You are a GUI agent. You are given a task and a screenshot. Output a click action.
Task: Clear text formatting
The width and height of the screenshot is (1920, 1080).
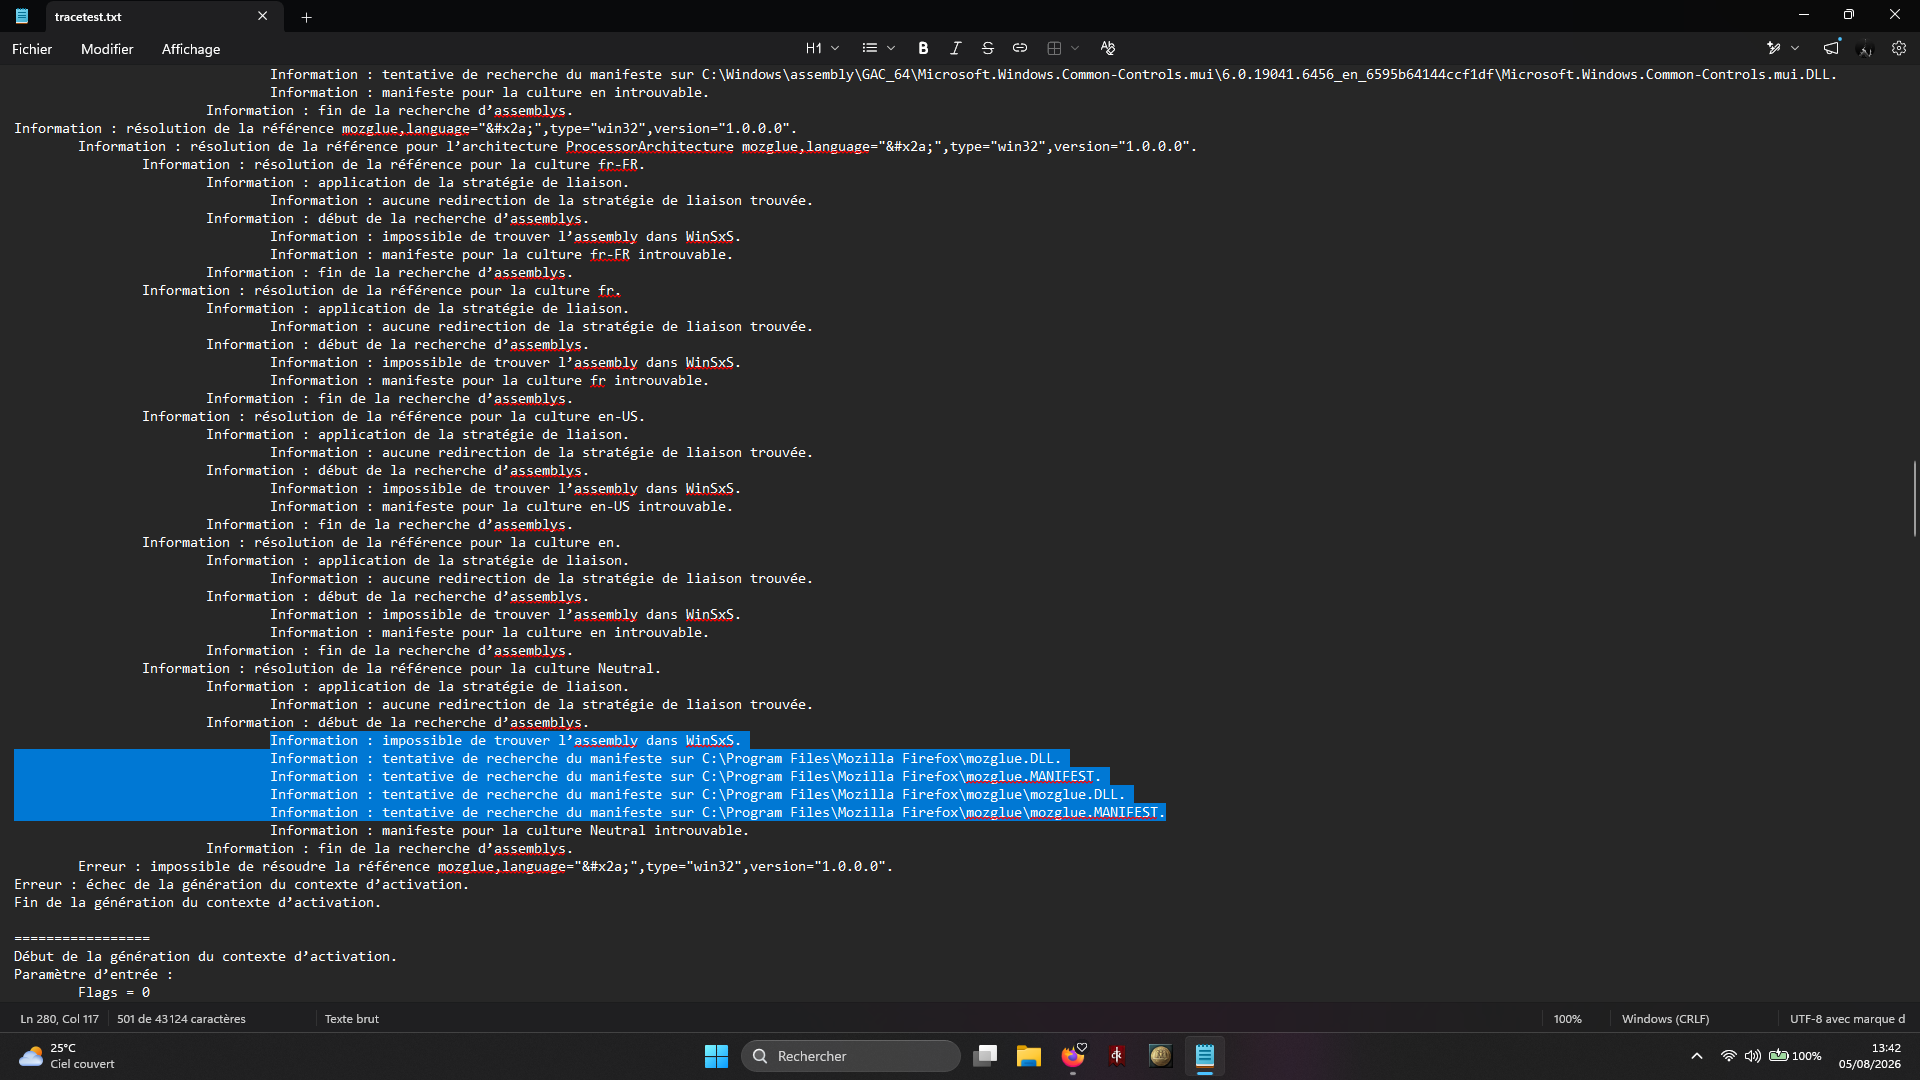[1107, 48]
